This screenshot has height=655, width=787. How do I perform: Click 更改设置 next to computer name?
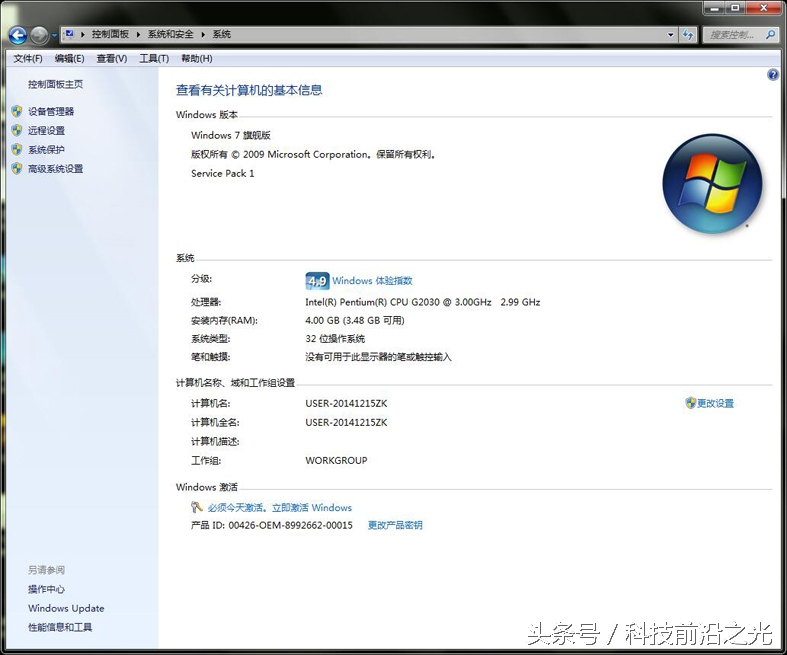coord(715,403)
